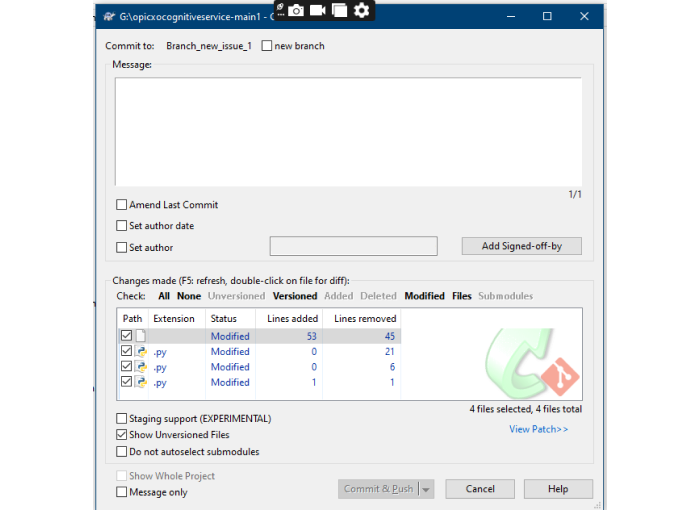700x510 pixels.
Task: Click the Python icon in the 6-lines-removed row
Action: [142, 367]
